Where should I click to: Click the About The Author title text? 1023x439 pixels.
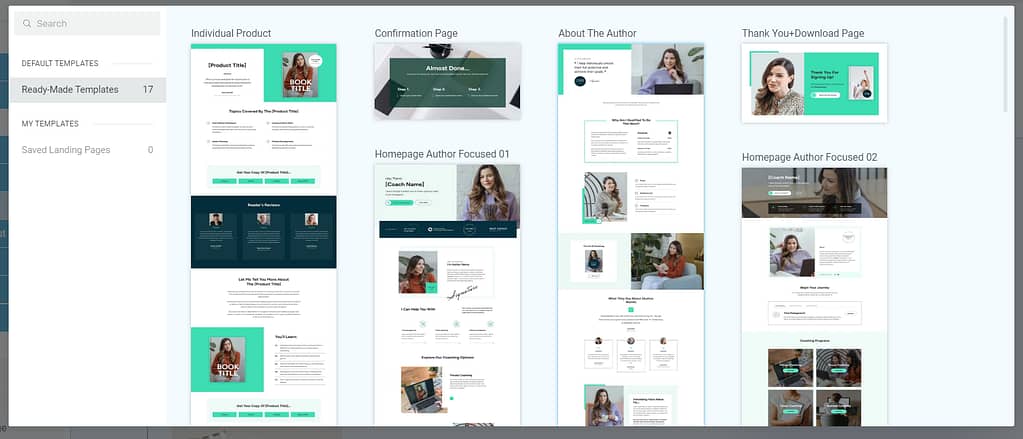597,33
